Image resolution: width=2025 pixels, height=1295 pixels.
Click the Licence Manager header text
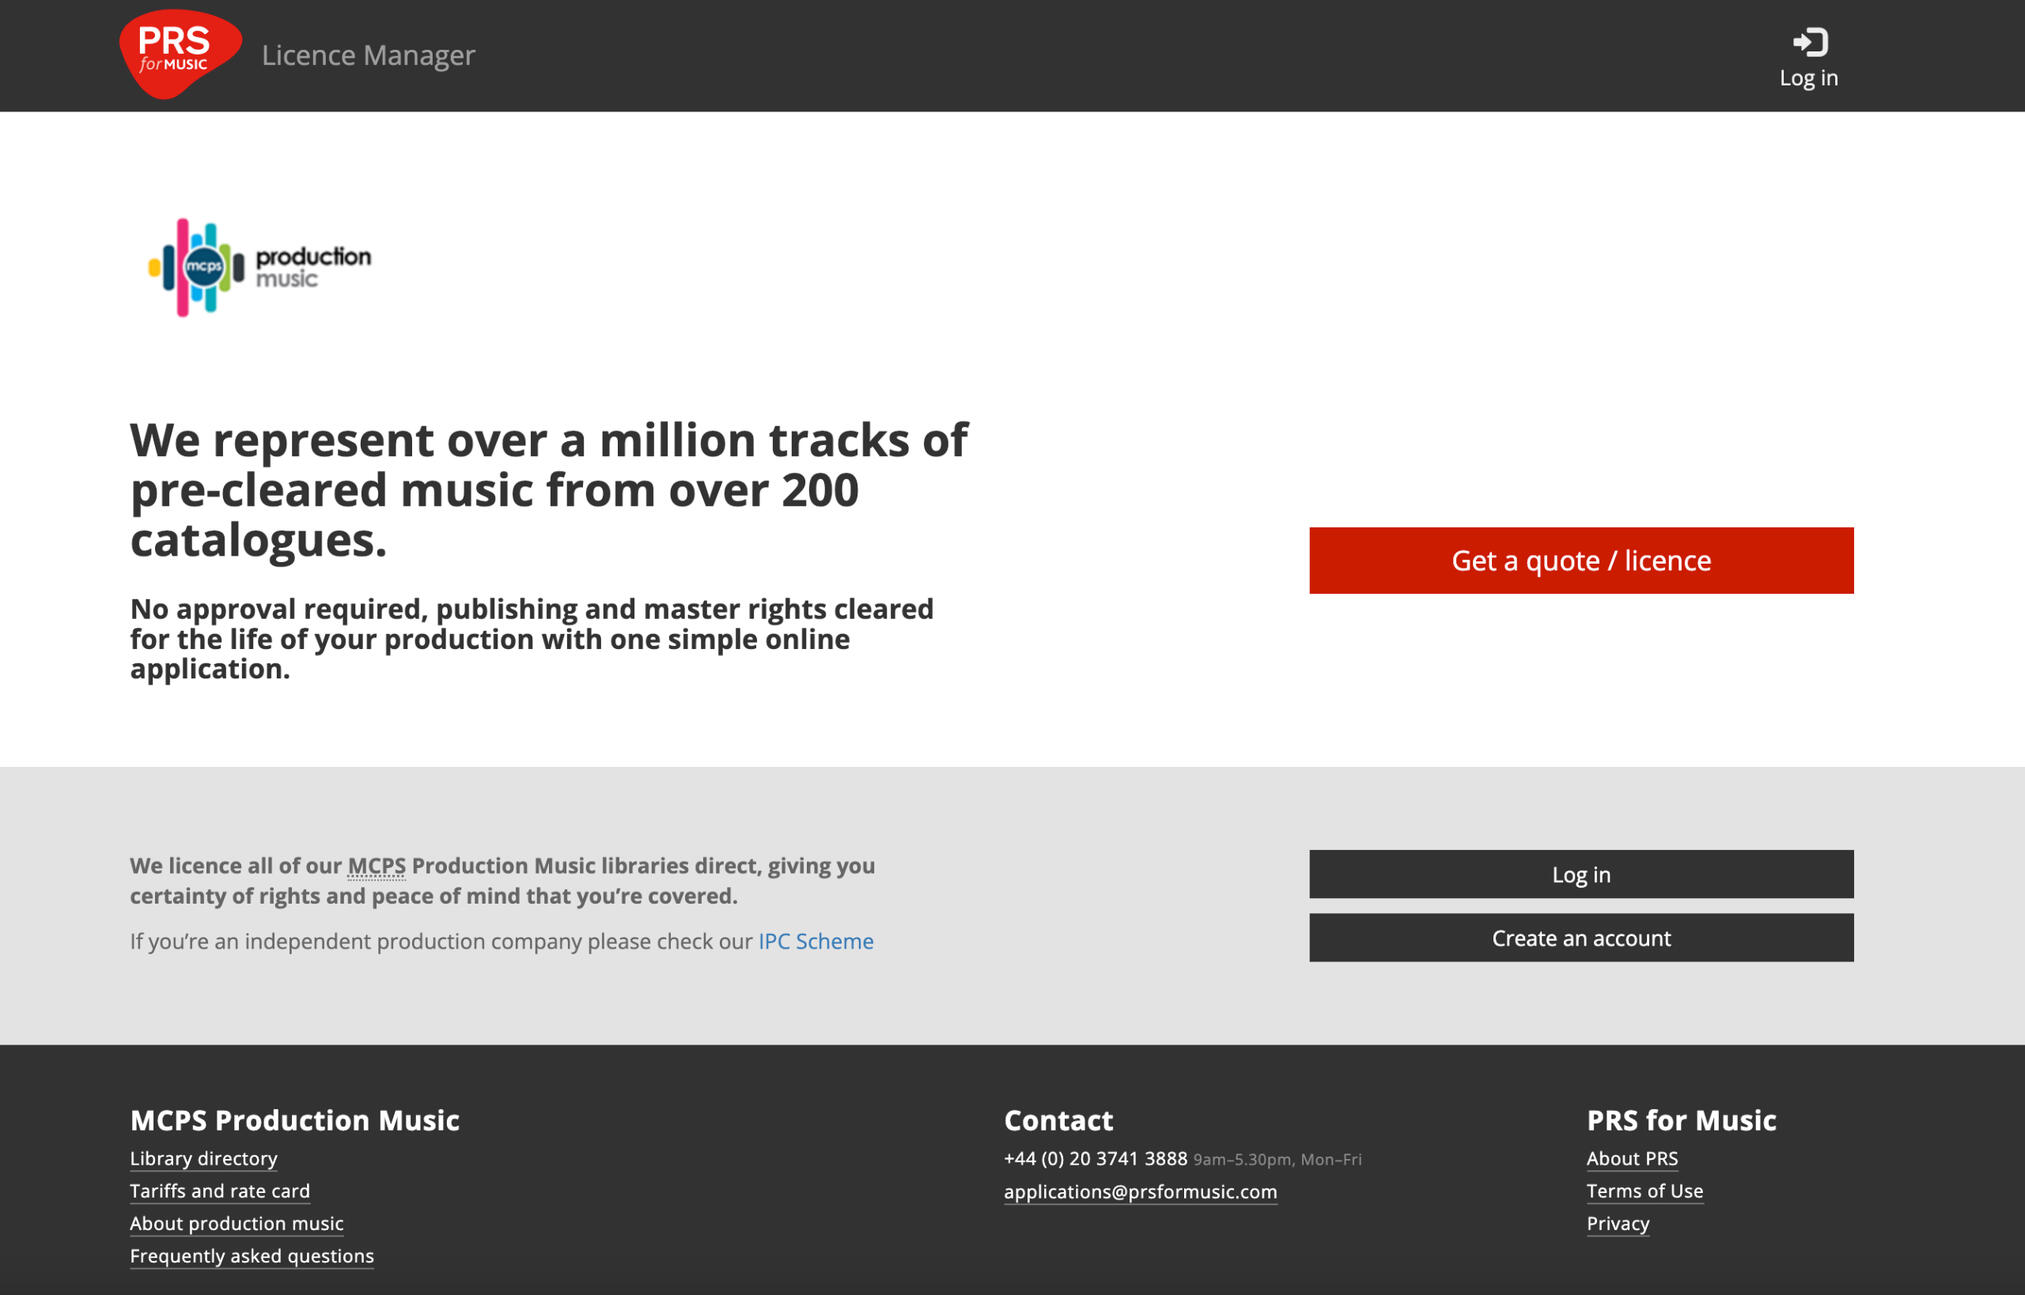368,55
